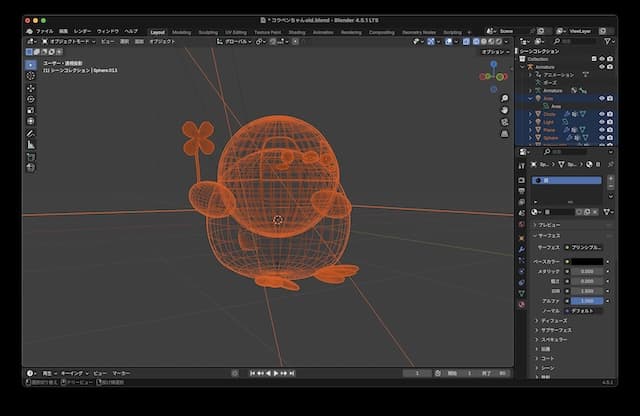Open the Modifiers wrench tab
This screenshot has width=640, height=416.
pyautogui.click(x=522, y=249)
